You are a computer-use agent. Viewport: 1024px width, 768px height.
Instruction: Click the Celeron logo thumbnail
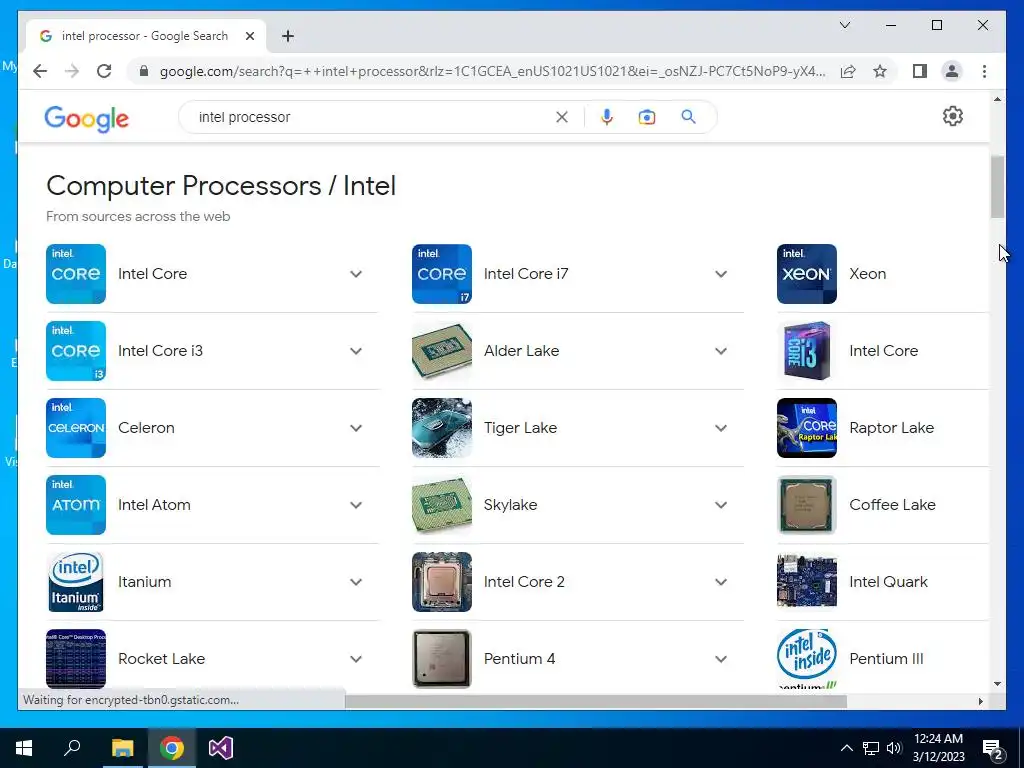point(76,428)
